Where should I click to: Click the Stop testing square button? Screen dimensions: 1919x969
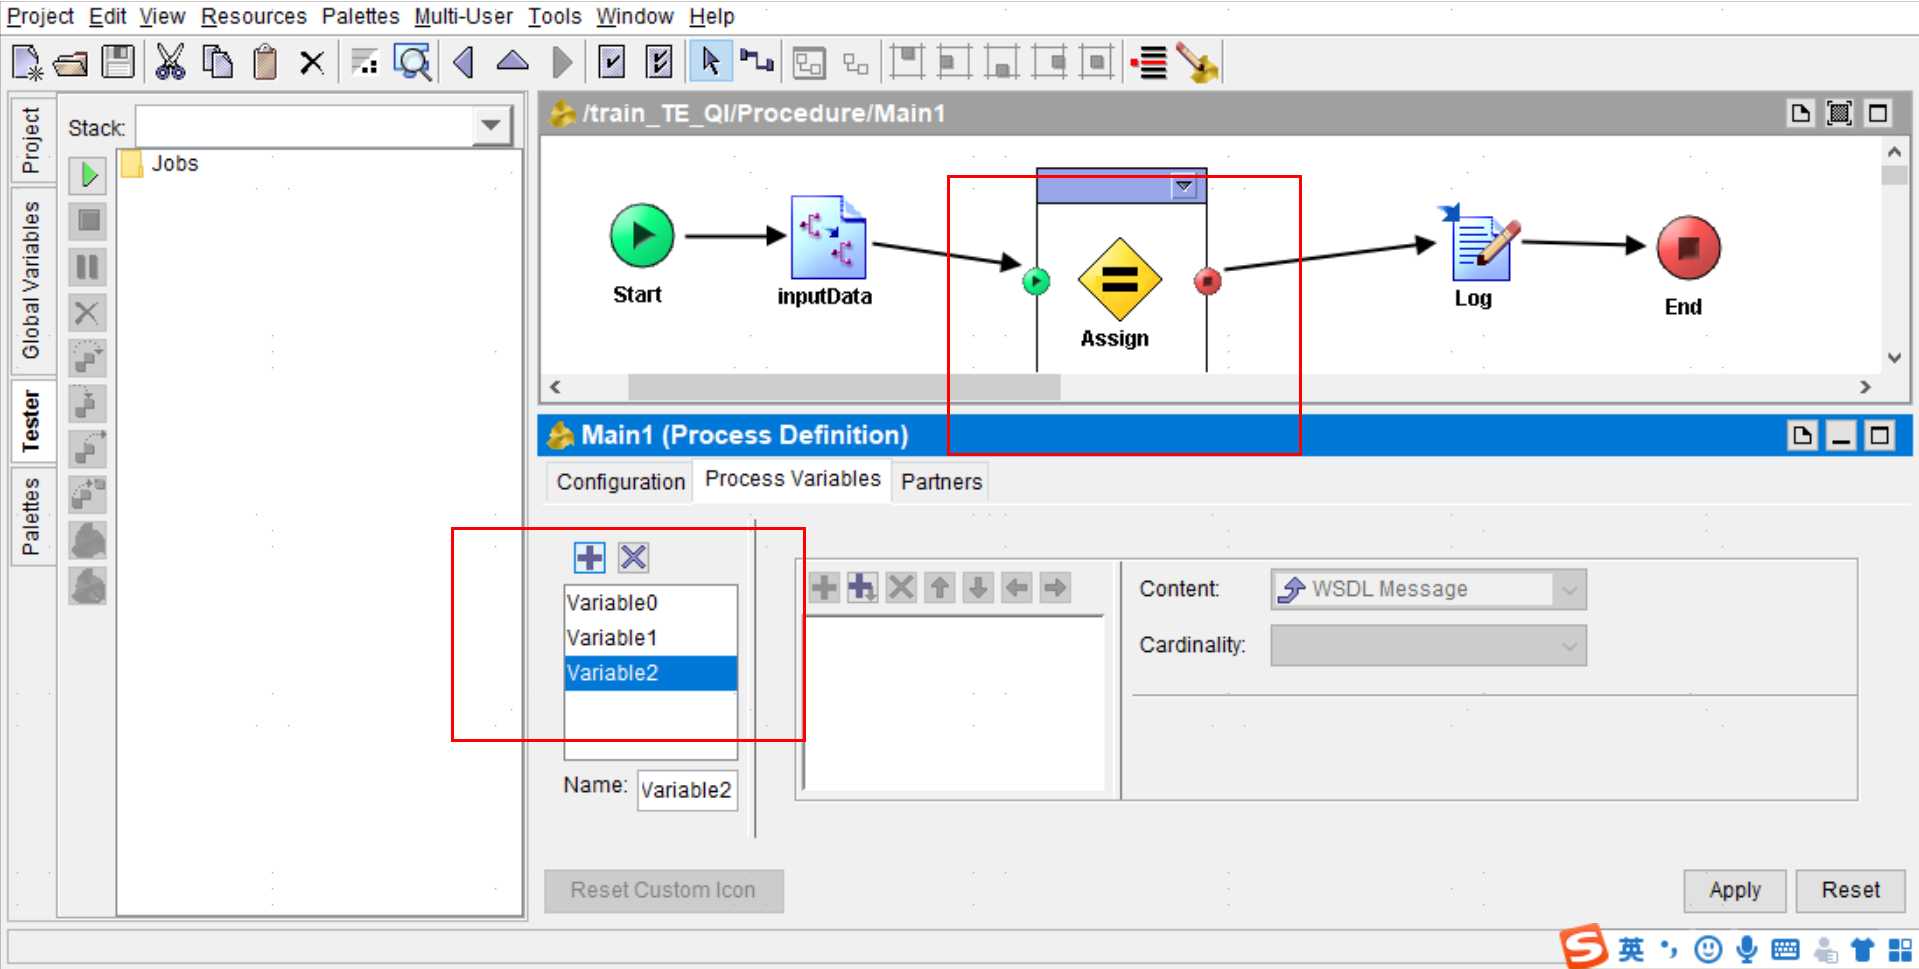(88, 221)
